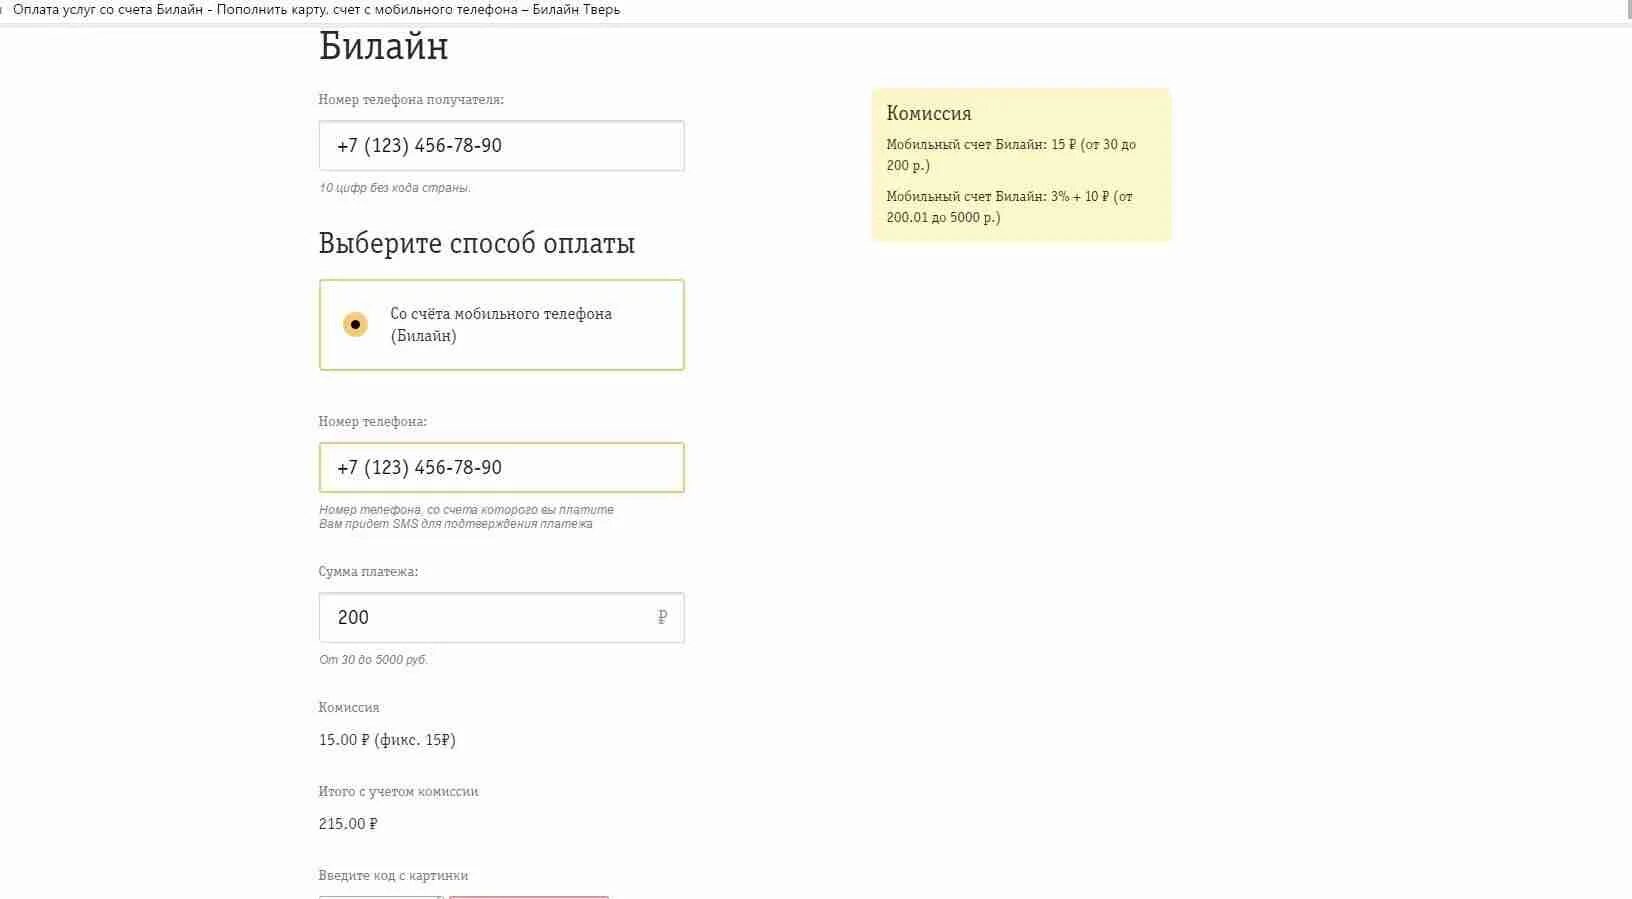Click the 15.00 ₽ (фикс. 15₽) commission value
The height and width of the screenshot is (899, 1632).
tap(387, 740)
